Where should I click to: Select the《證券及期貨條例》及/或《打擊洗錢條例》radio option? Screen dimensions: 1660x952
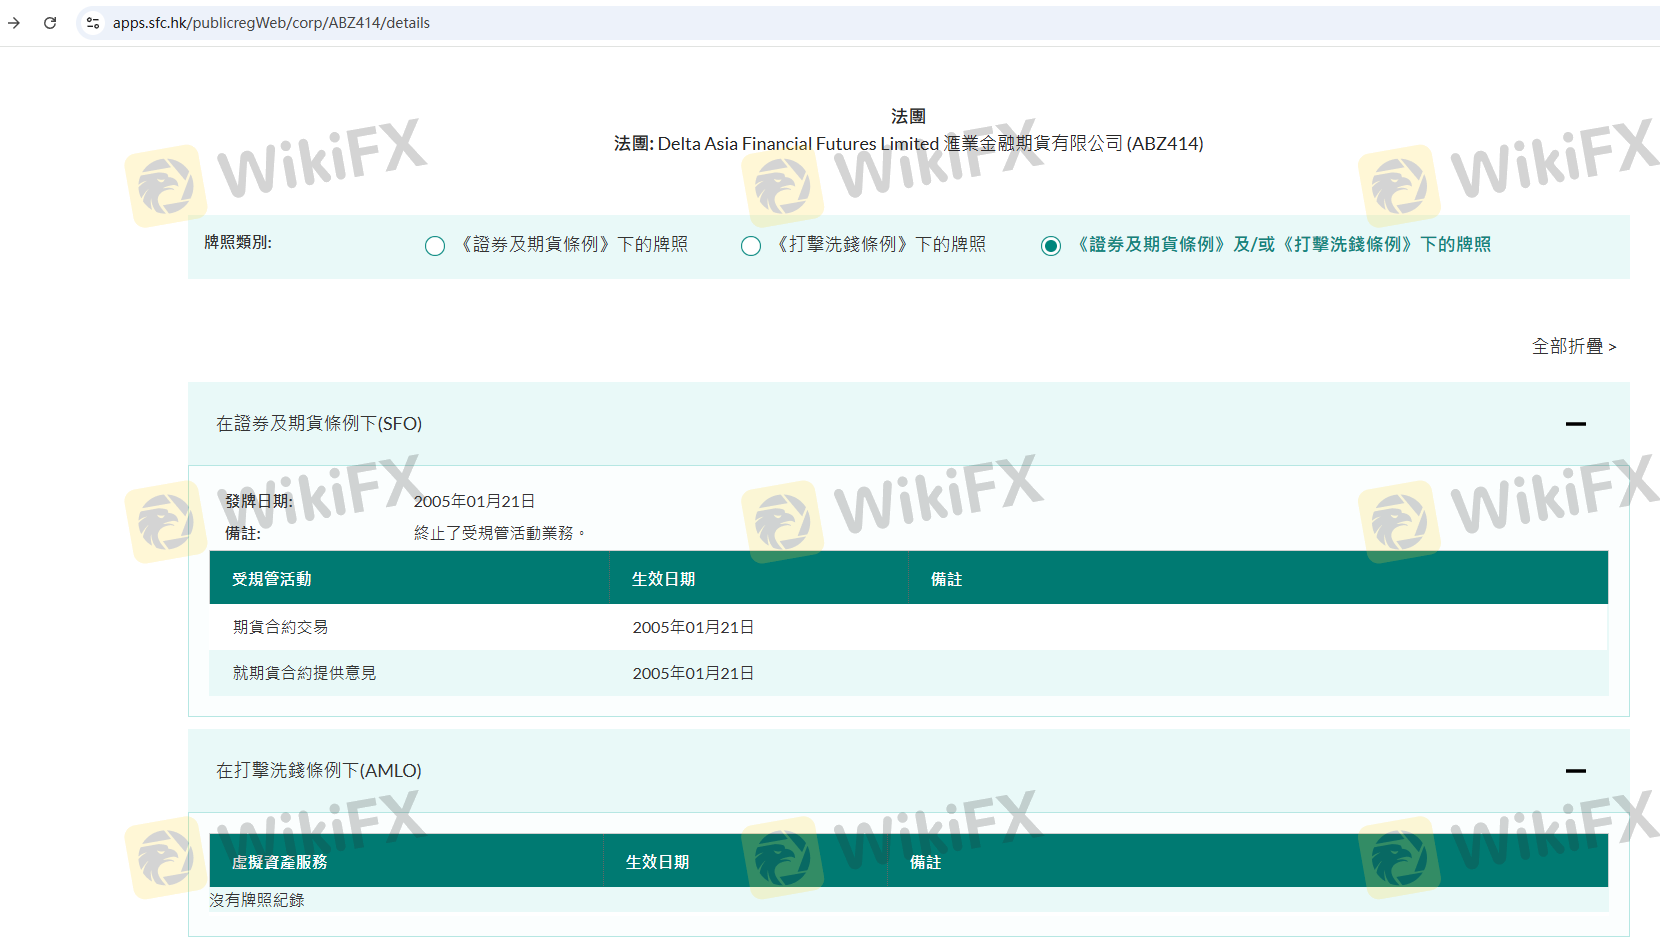click(x=1051, y=246)
